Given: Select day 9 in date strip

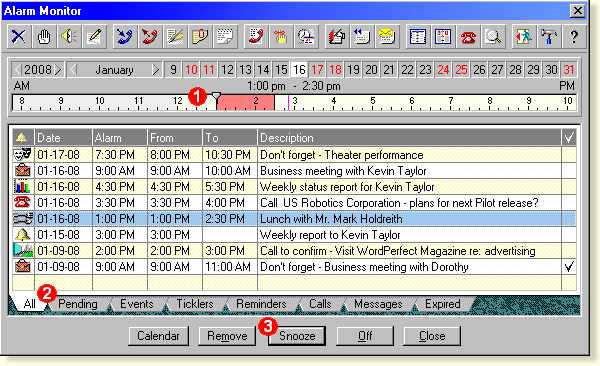Looking at the screenshot, I should (173, 70).
